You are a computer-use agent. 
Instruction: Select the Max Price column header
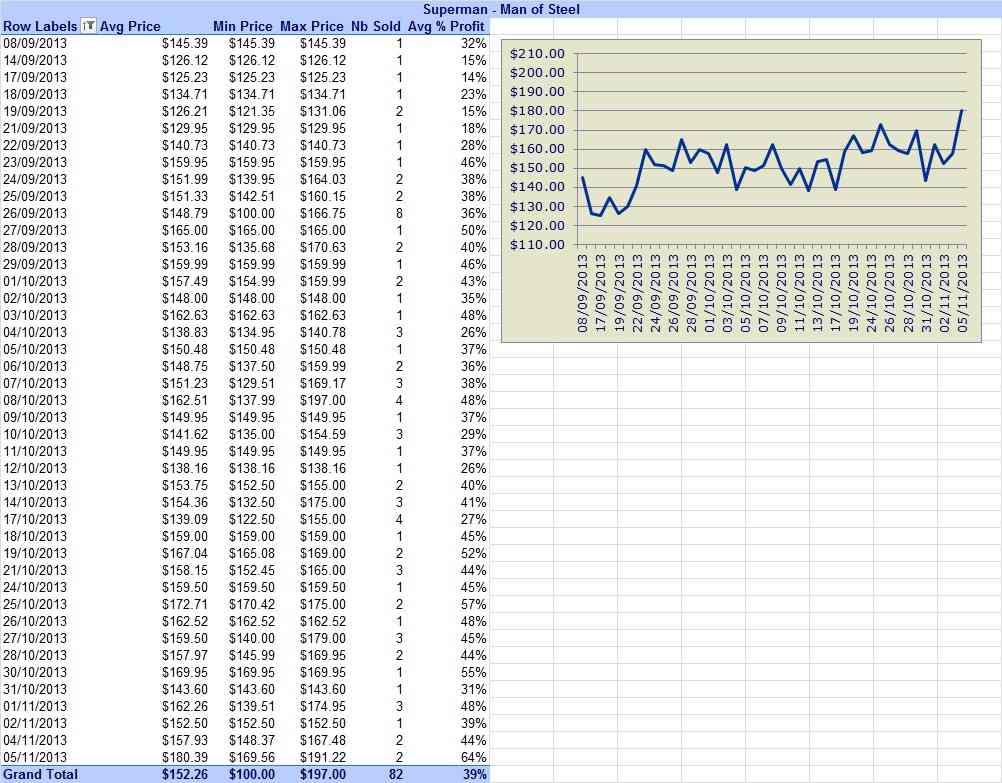tap(312, 26)
